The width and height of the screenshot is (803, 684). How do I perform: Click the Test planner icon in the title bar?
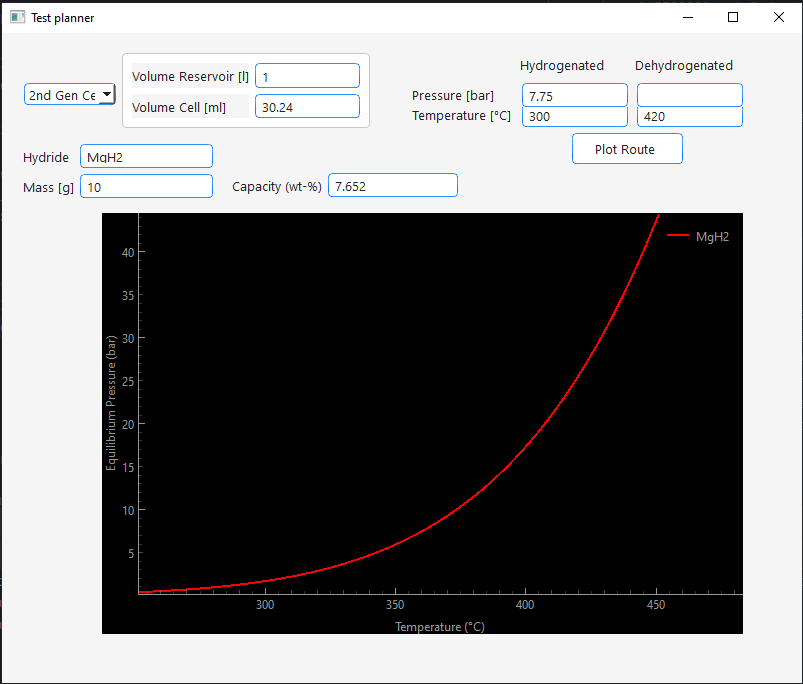click(x=17, y=17)
